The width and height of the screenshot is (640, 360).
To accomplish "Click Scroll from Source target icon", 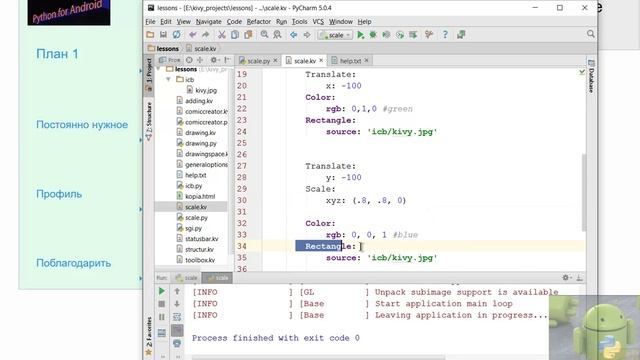I will (189, 60).
